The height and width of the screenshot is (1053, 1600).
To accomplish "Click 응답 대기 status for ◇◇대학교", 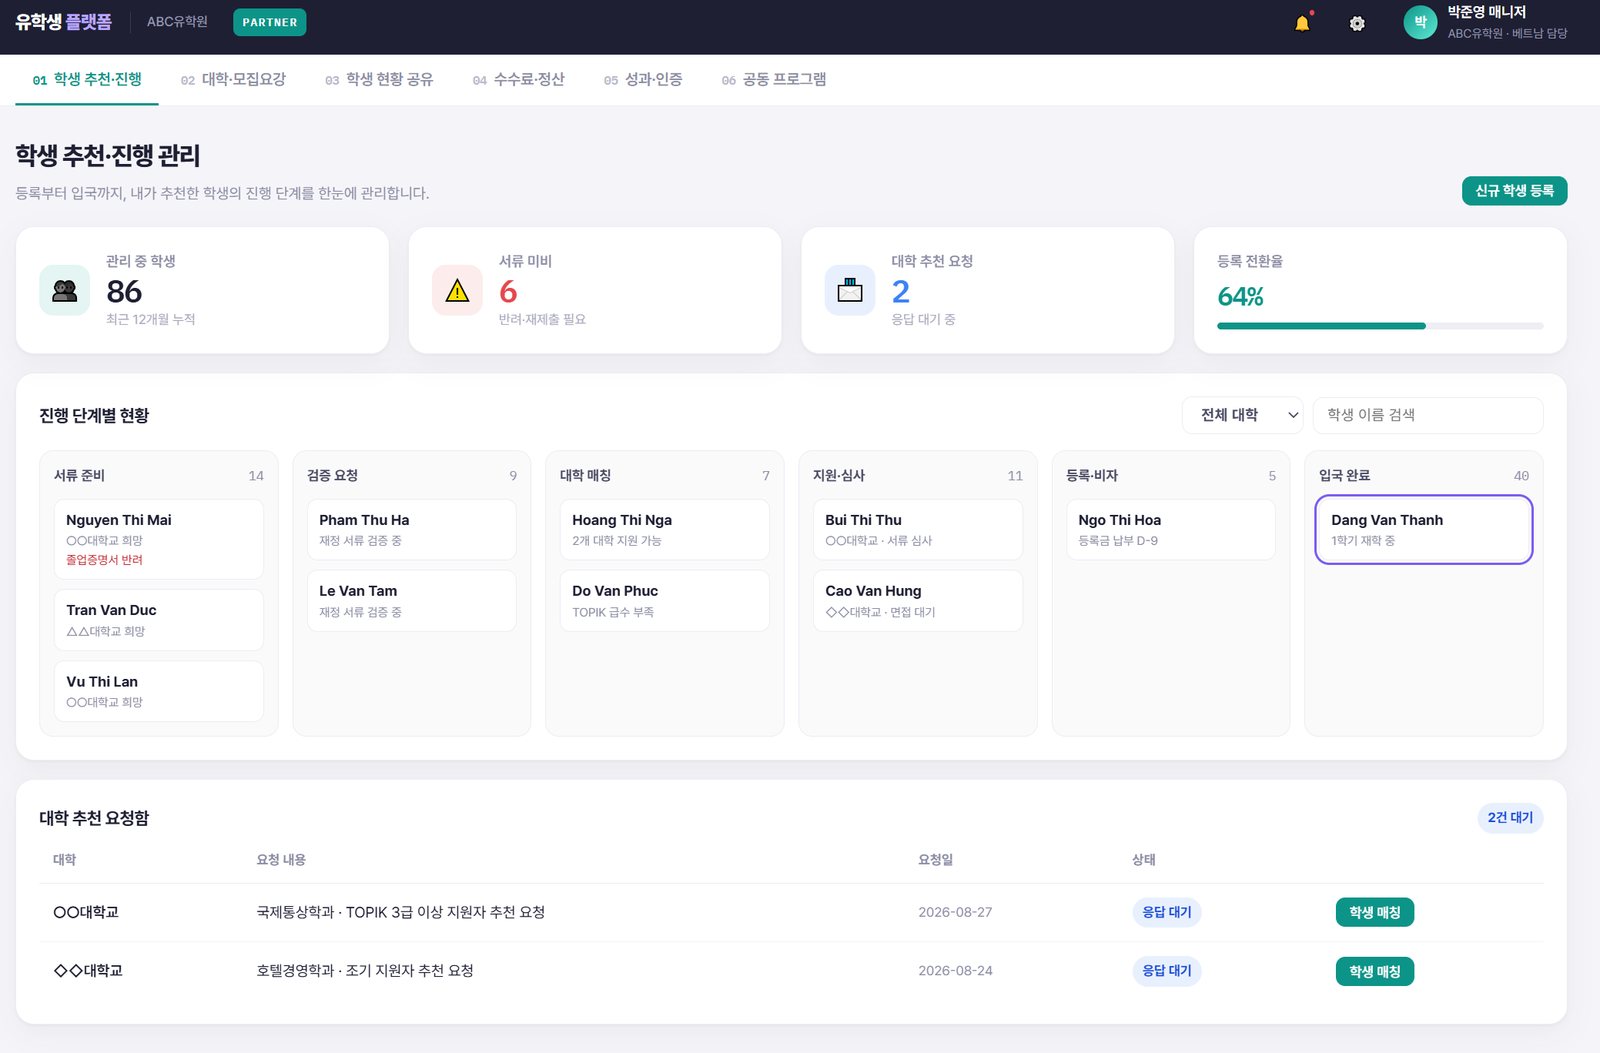I will click(x=1167, y=971).
